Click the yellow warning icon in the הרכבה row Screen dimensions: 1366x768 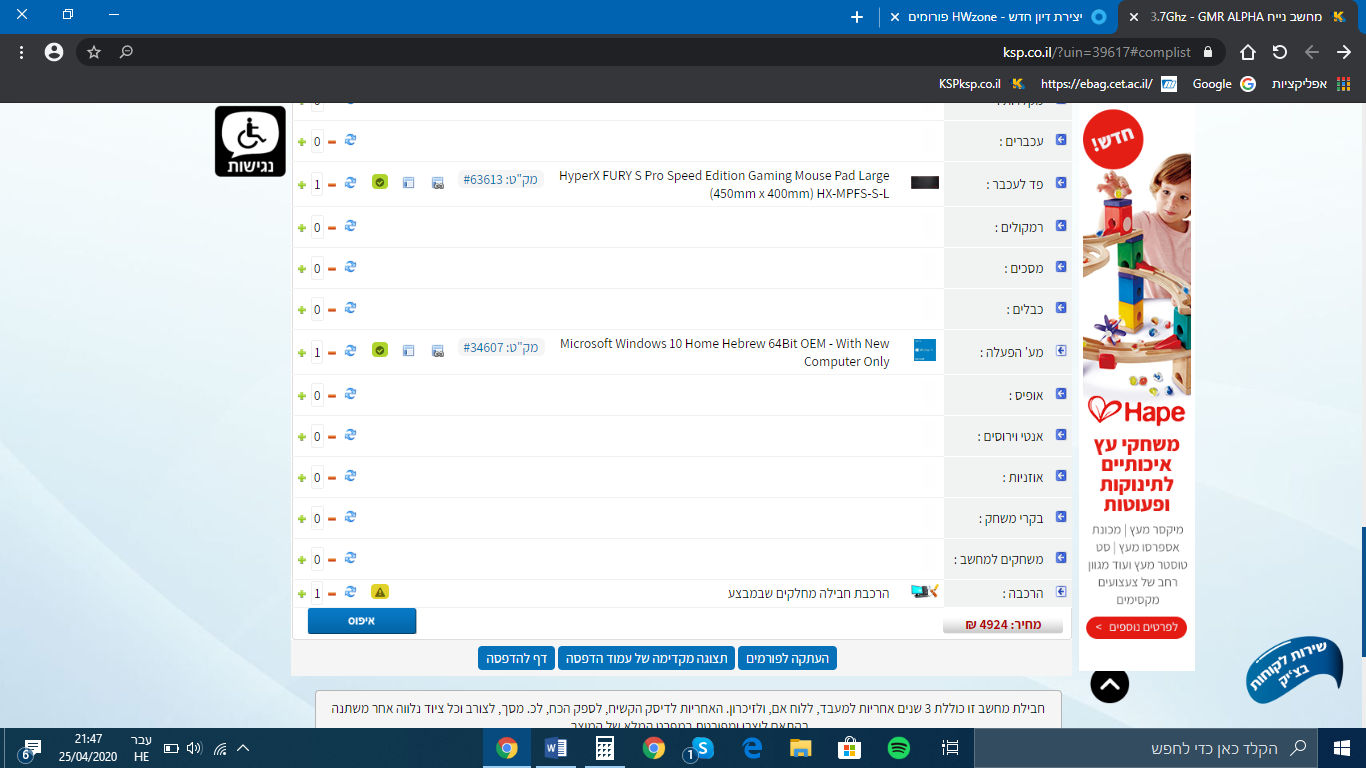pyautogui.click(x=380, y=592)
